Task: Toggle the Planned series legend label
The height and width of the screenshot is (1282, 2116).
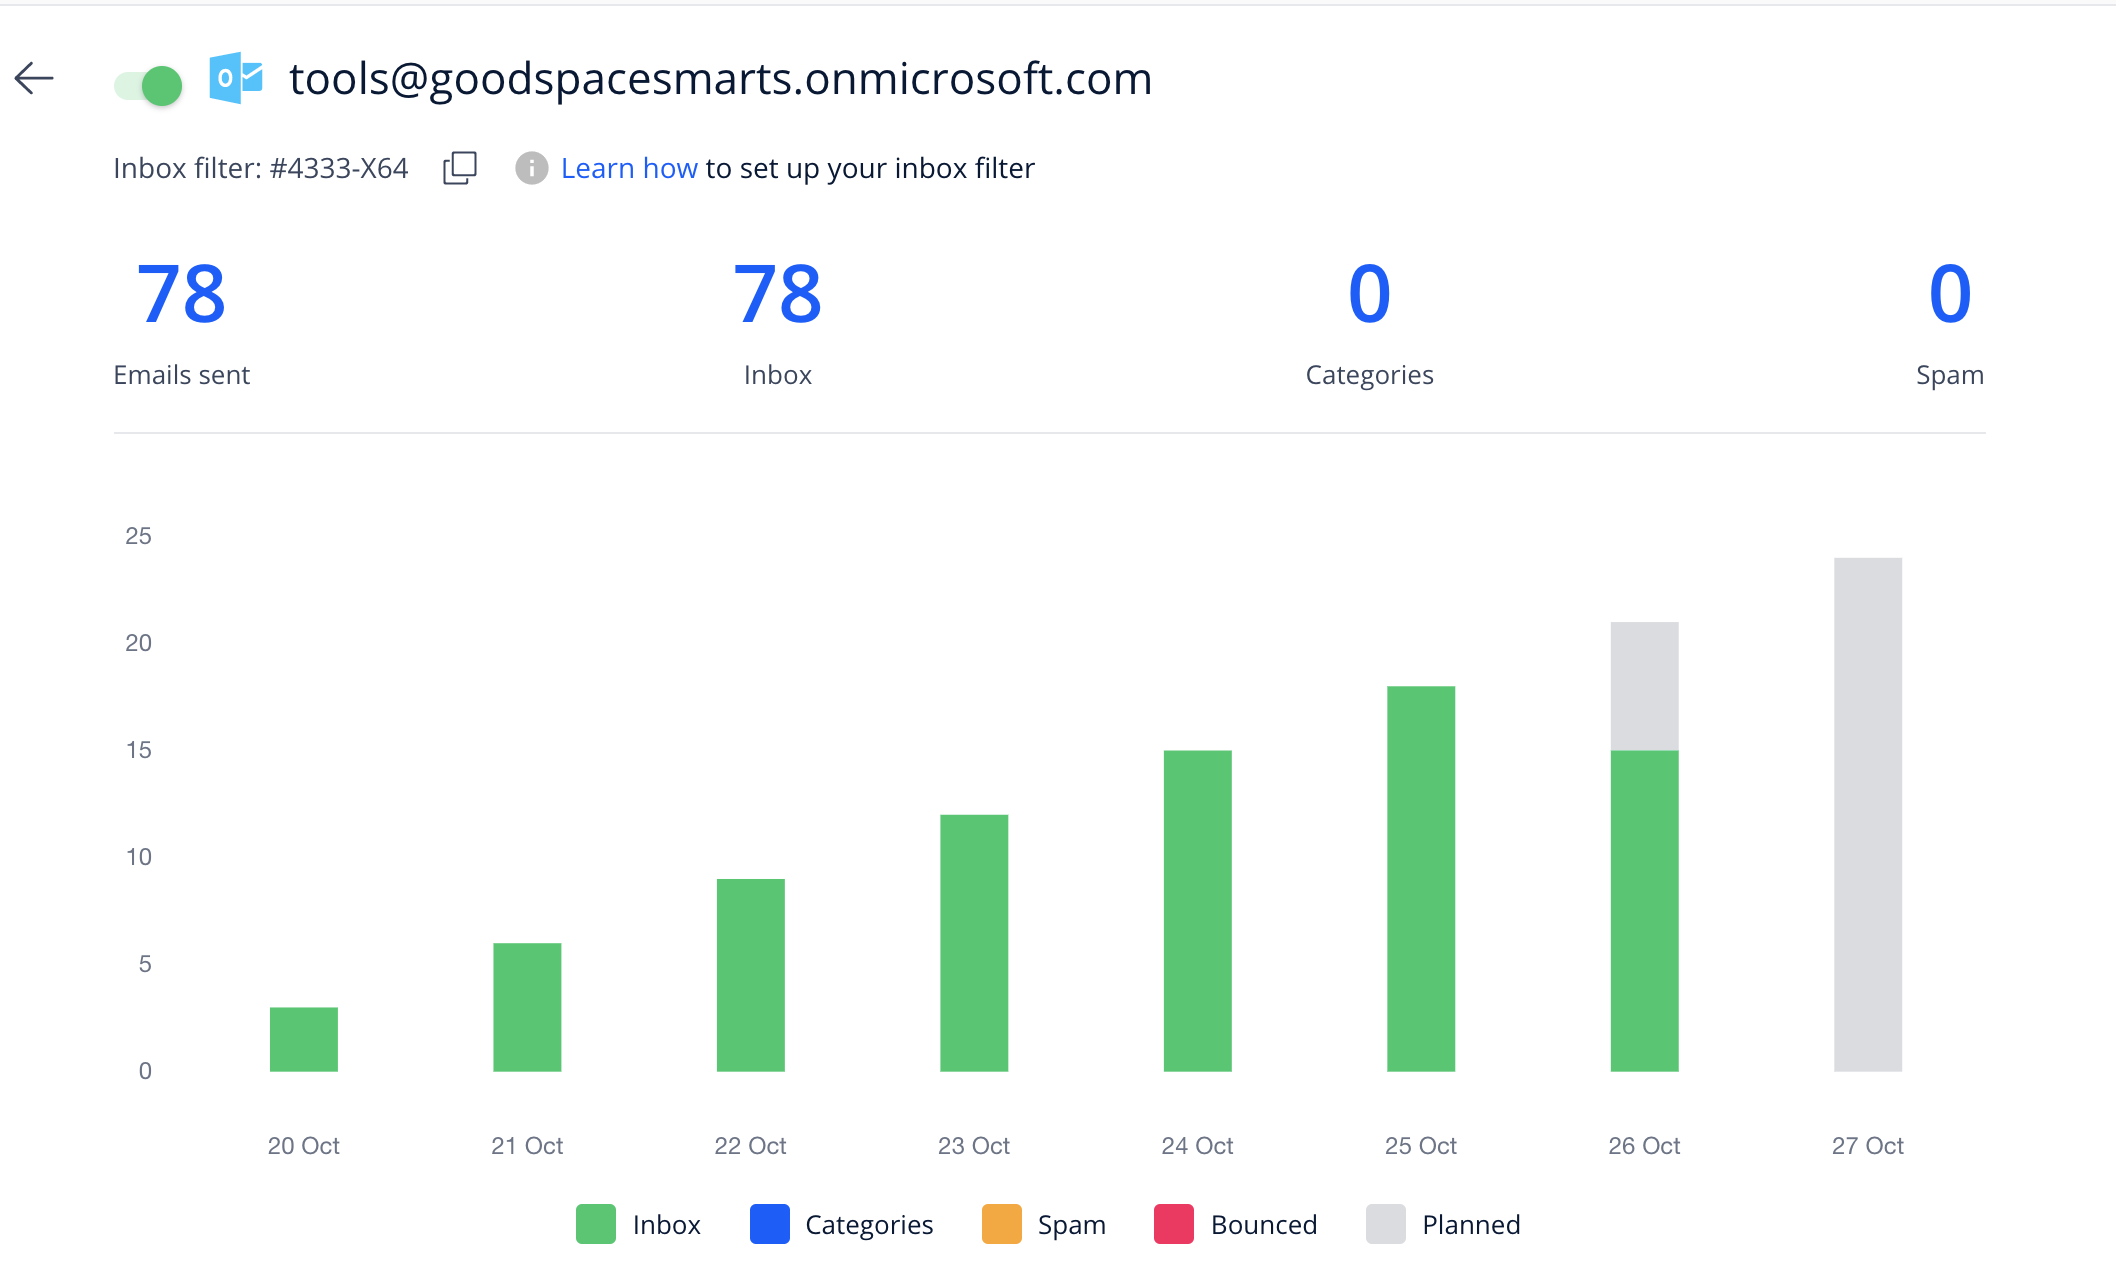Action: [1471, 1225]
